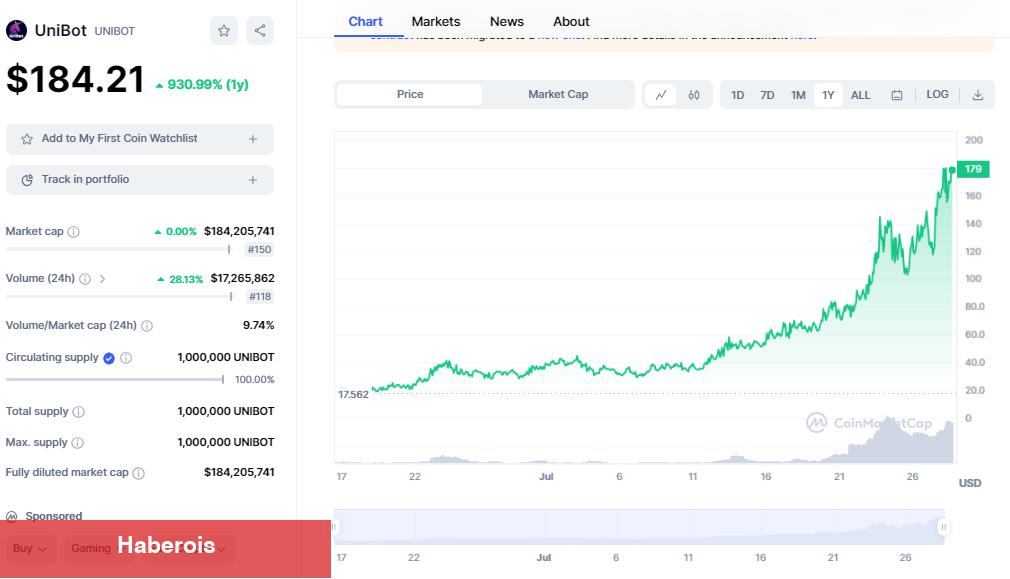Click Track in portfolio

pos(140,180)
